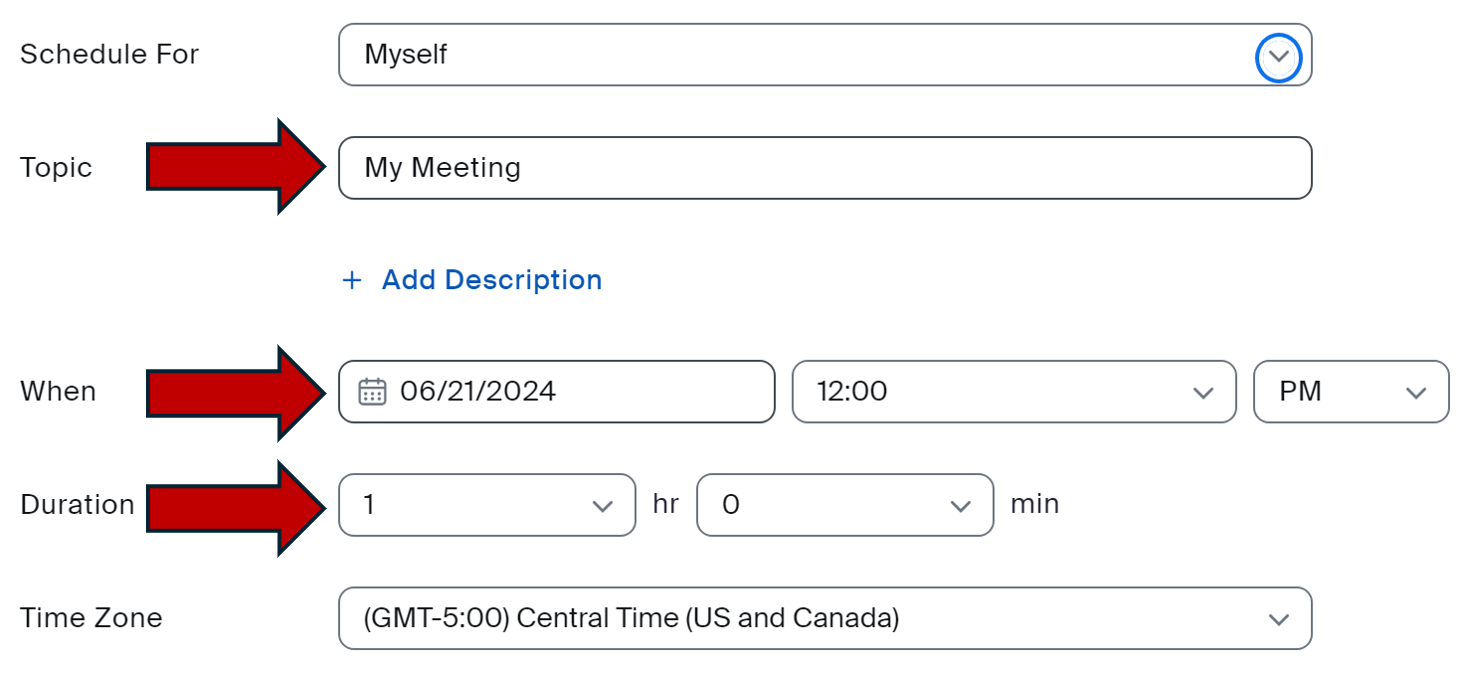This screenshot has width=1467, height=682.
Task: Expand the Central Time zone dropdown
Action: pos(825,619)
